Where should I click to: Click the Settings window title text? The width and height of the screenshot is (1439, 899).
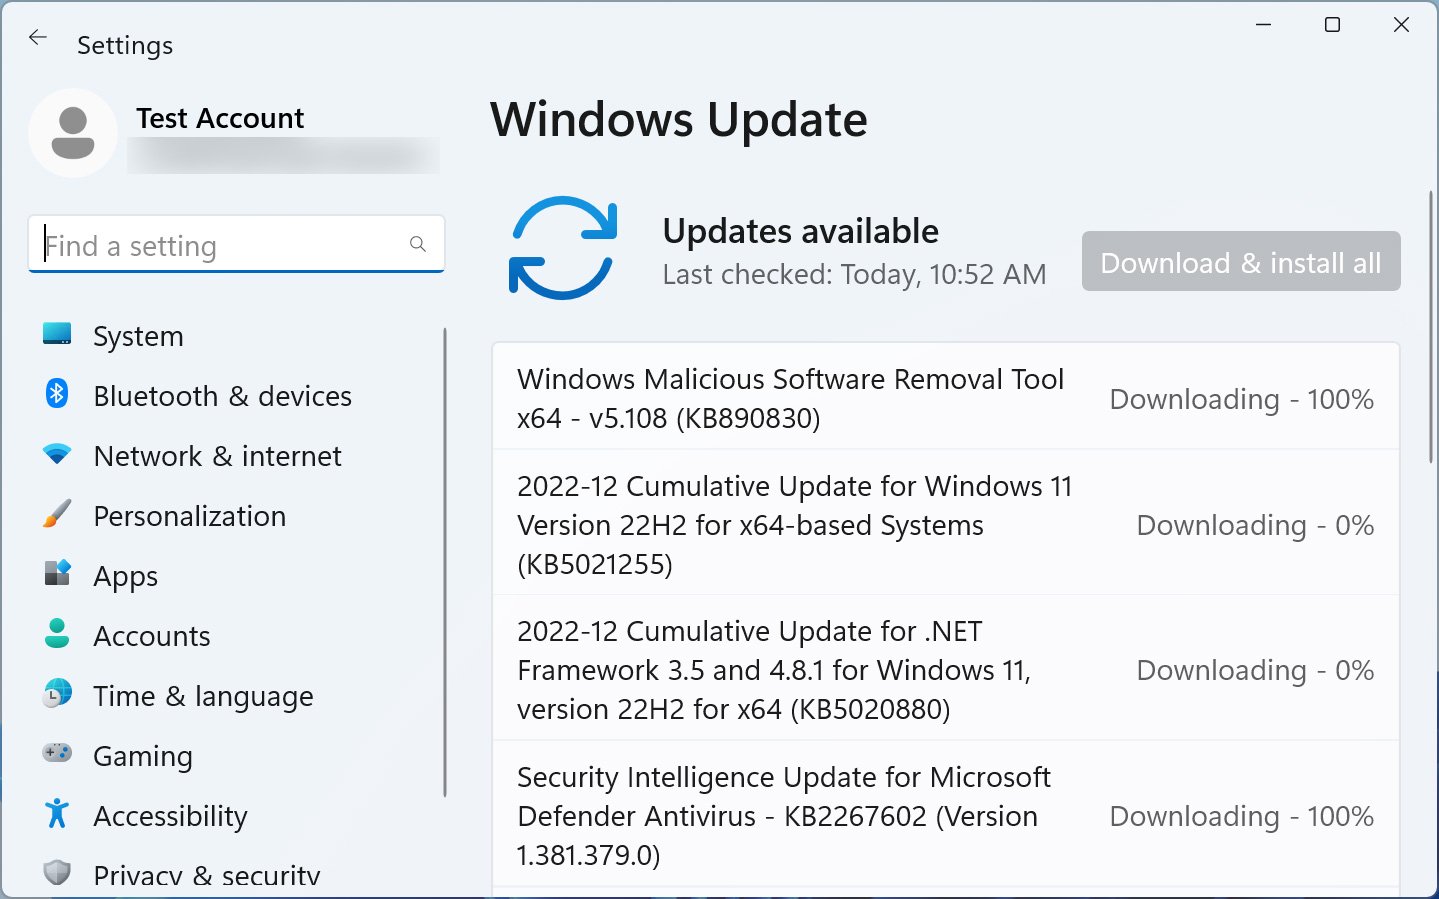click(125, 45)
